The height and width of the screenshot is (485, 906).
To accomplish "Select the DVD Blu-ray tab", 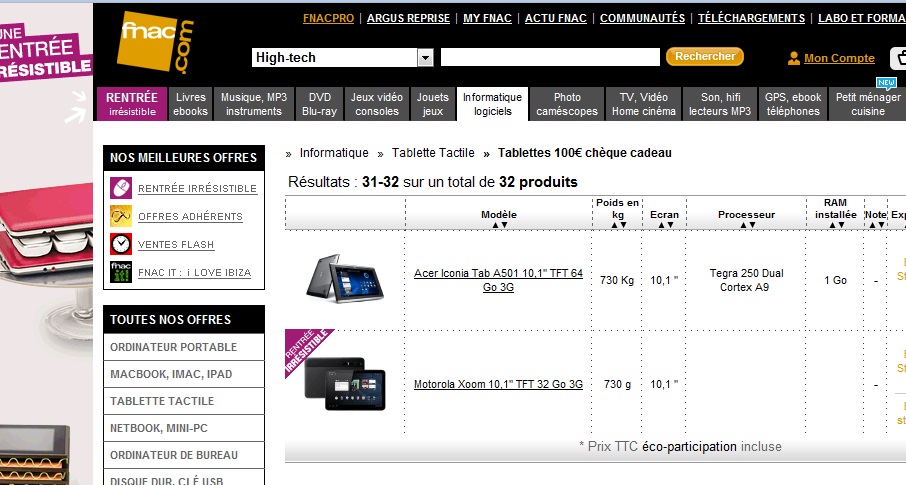I will 320,104.
